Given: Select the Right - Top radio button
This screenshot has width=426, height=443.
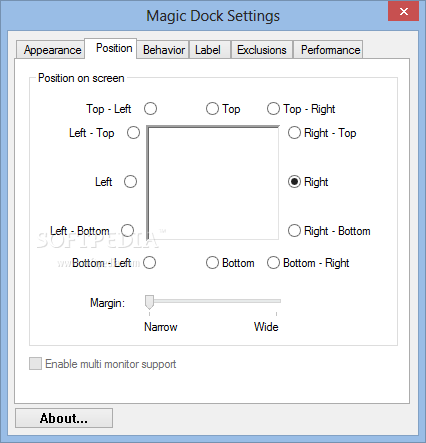Looking at the screenshot, I should point(294,133).
